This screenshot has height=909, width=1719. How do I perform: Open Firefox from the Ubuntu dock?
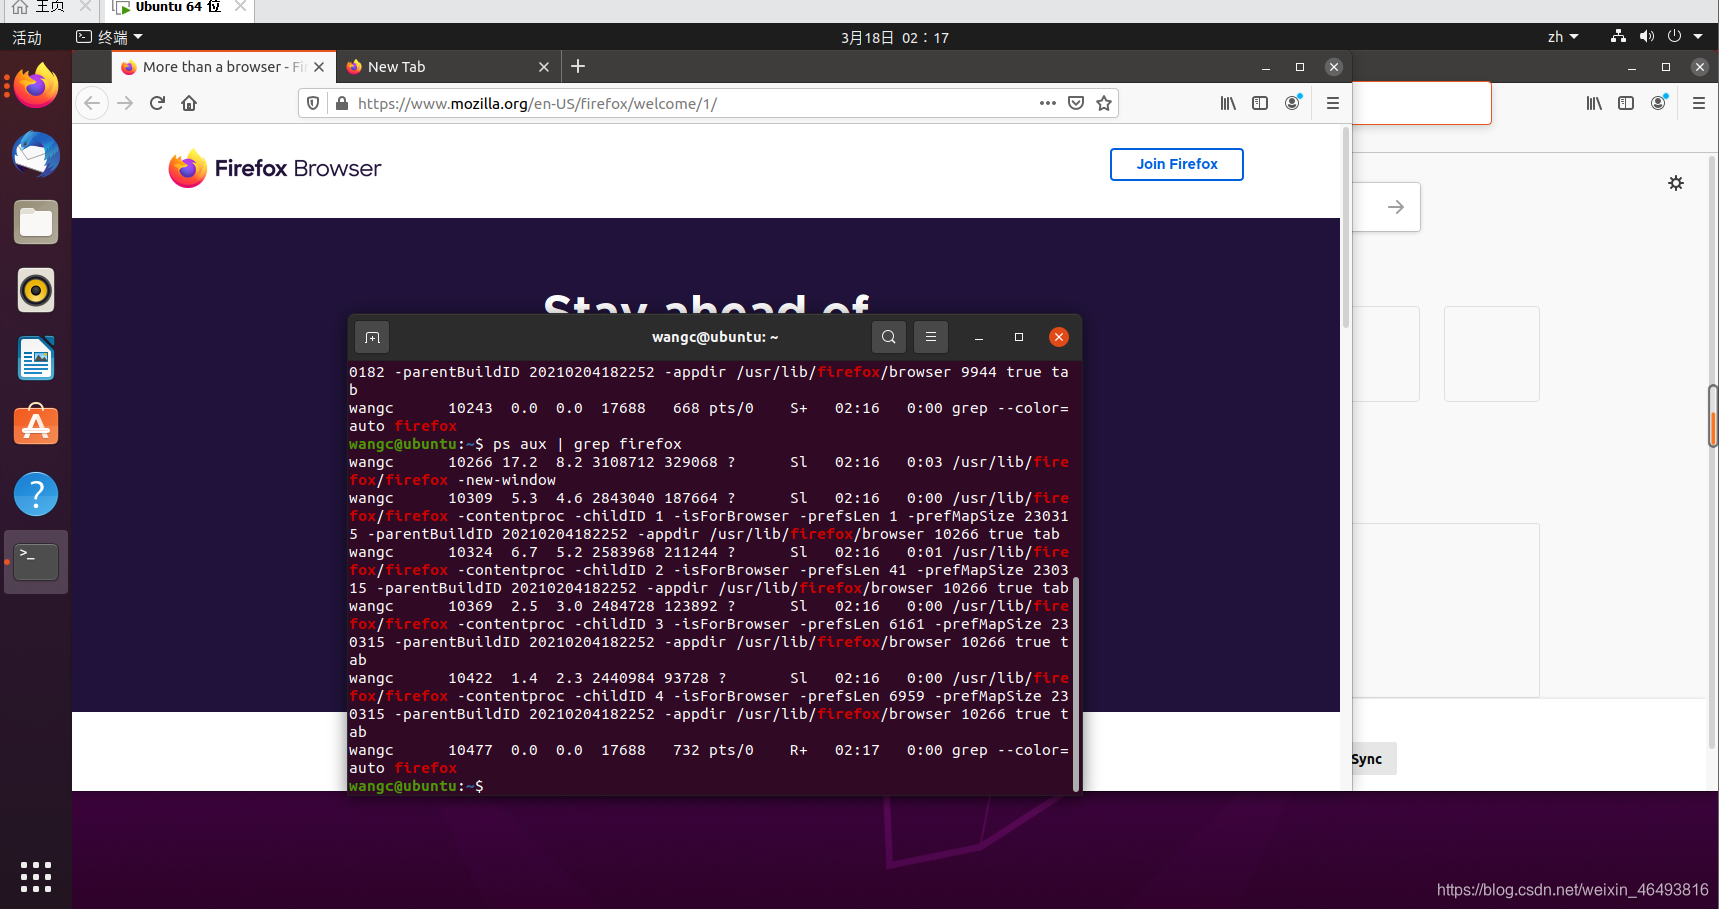click(x=36, y=86)
